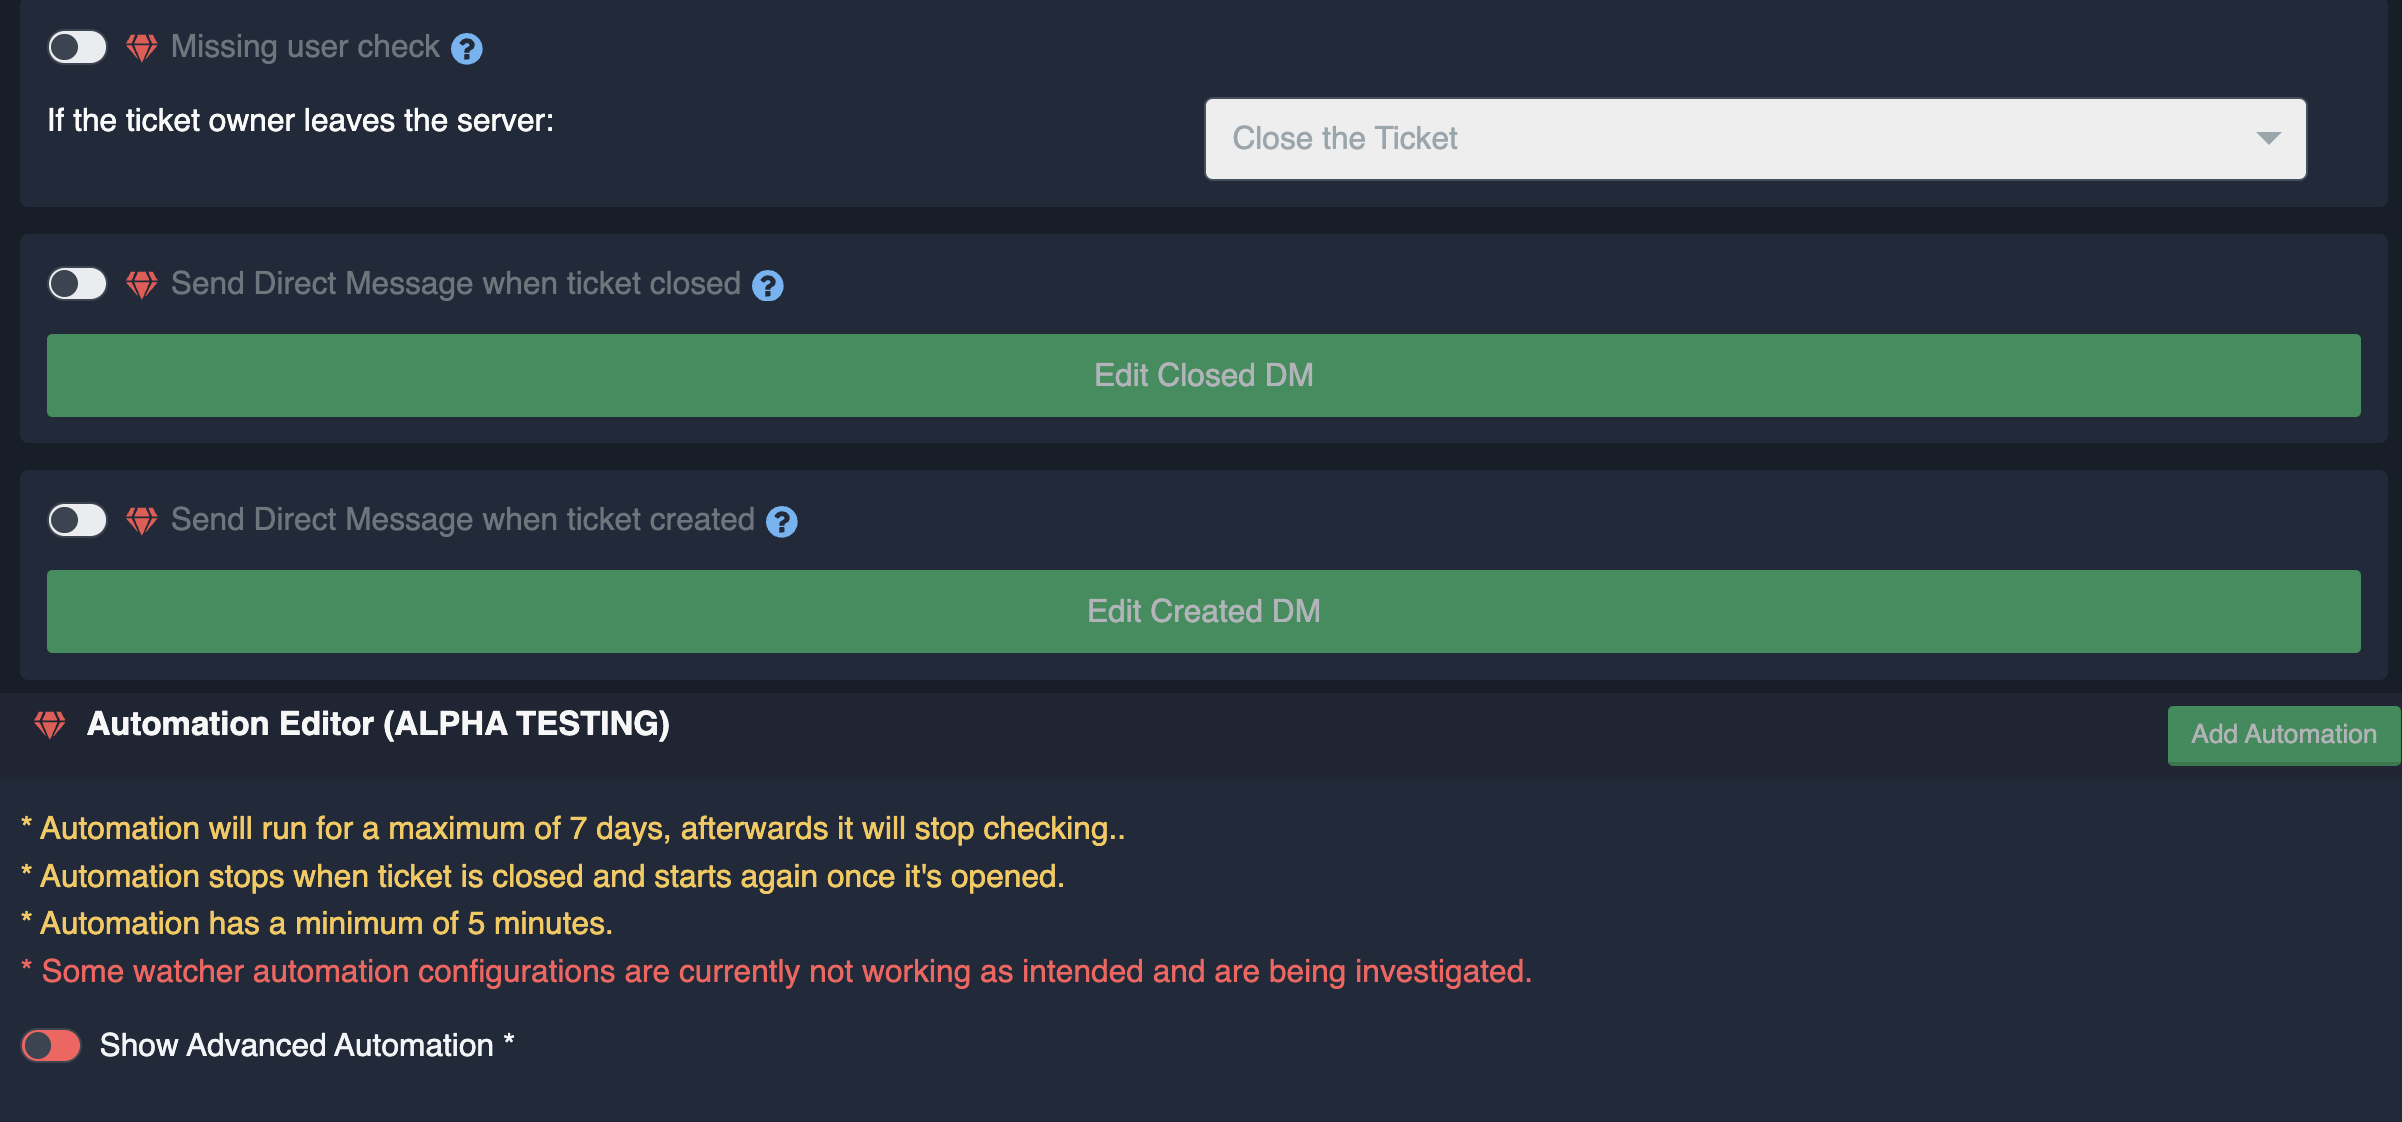Viewport: 2402px width, 1122px height.
Task: Disable Show Advanced Automation
Action: click(50, 1044)
